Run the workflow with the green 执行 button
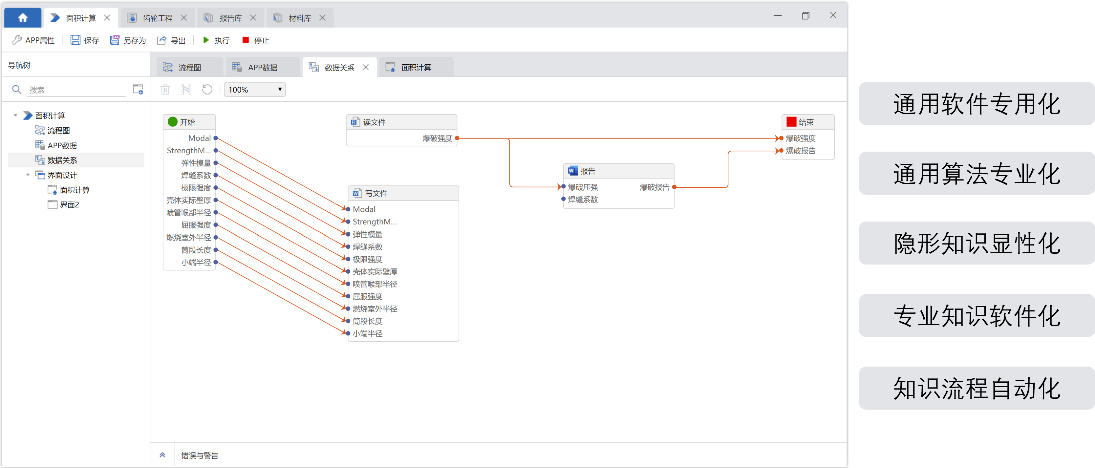1095x468 pixels. point(206,40)
